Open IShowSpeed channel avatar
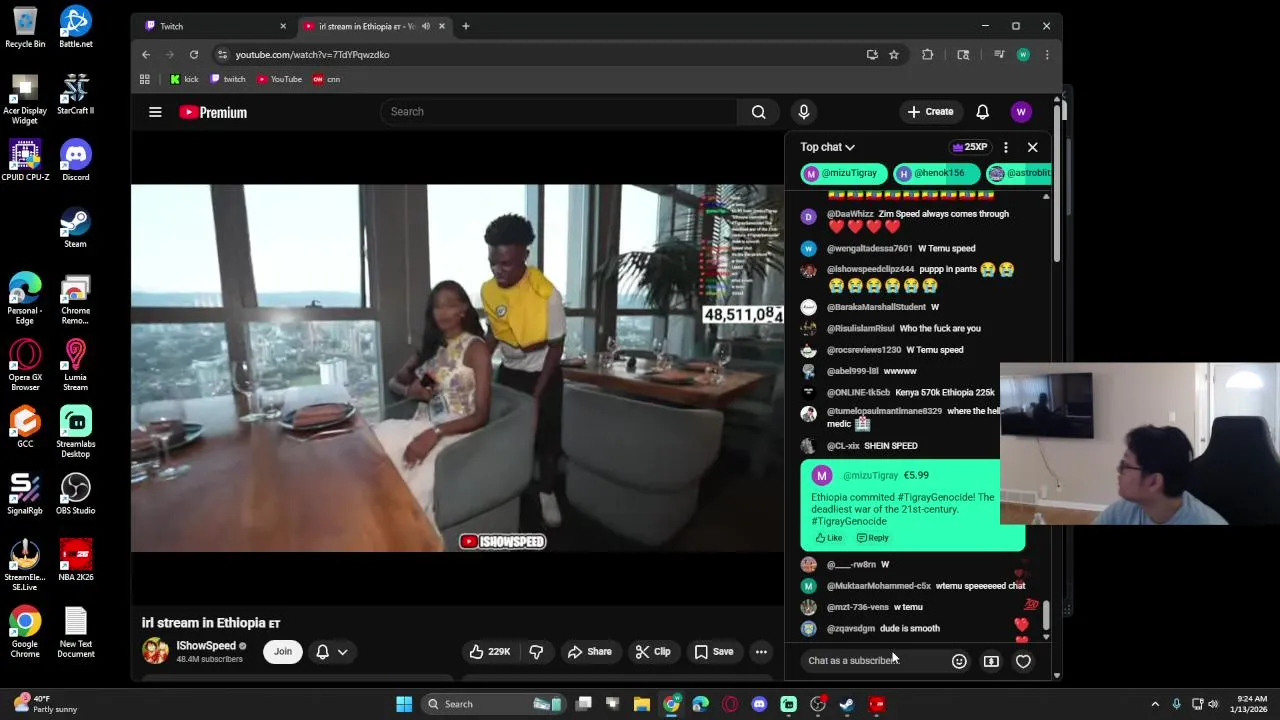Screen dimensions: 1280x720 pyautogui.click(x=155, y=651)
